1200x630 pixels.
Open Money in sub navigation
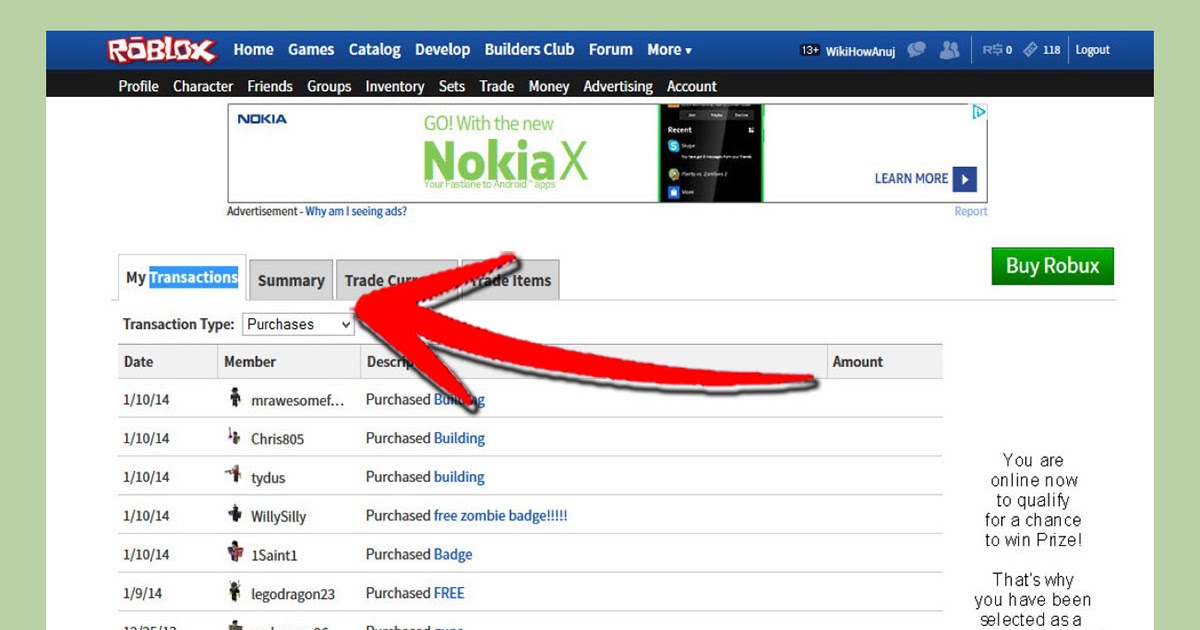(549, 86)
